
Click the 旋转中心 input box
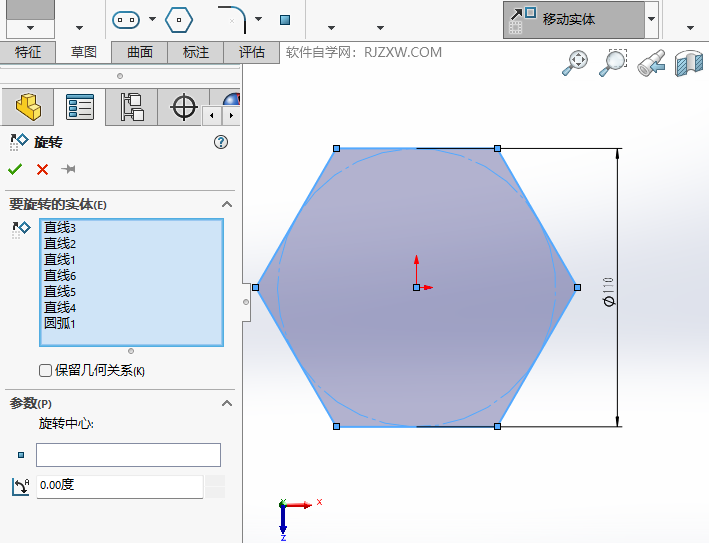[x=128, y=455]
